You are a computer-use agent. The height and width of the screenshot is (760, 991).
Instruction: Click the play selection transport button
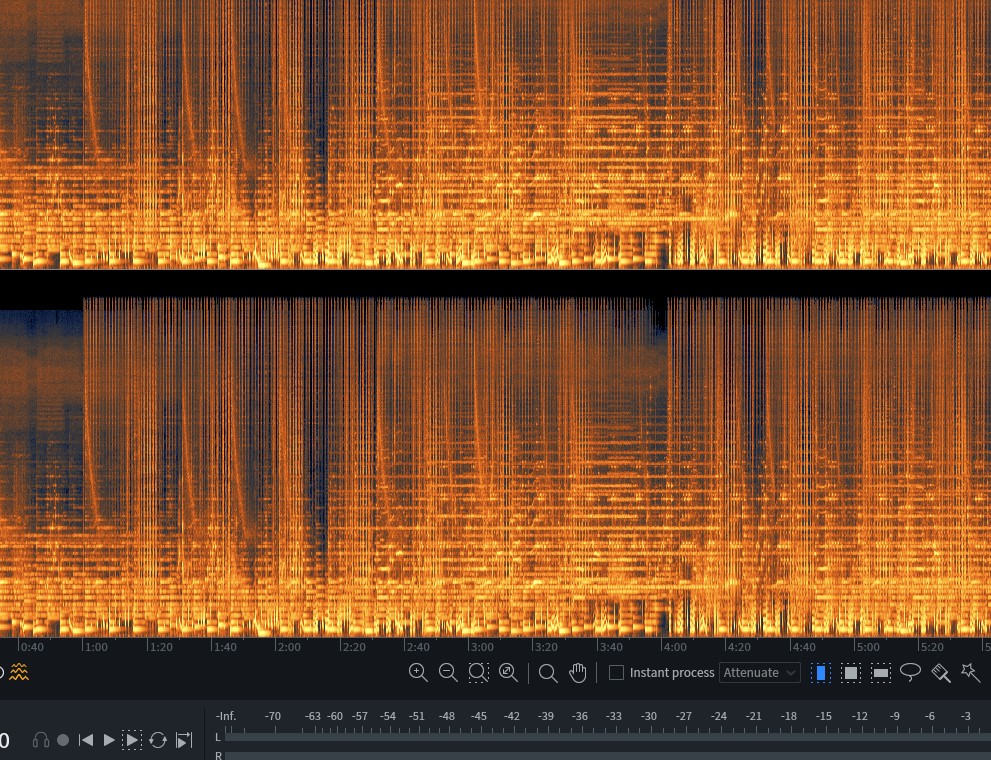[131, 740]
